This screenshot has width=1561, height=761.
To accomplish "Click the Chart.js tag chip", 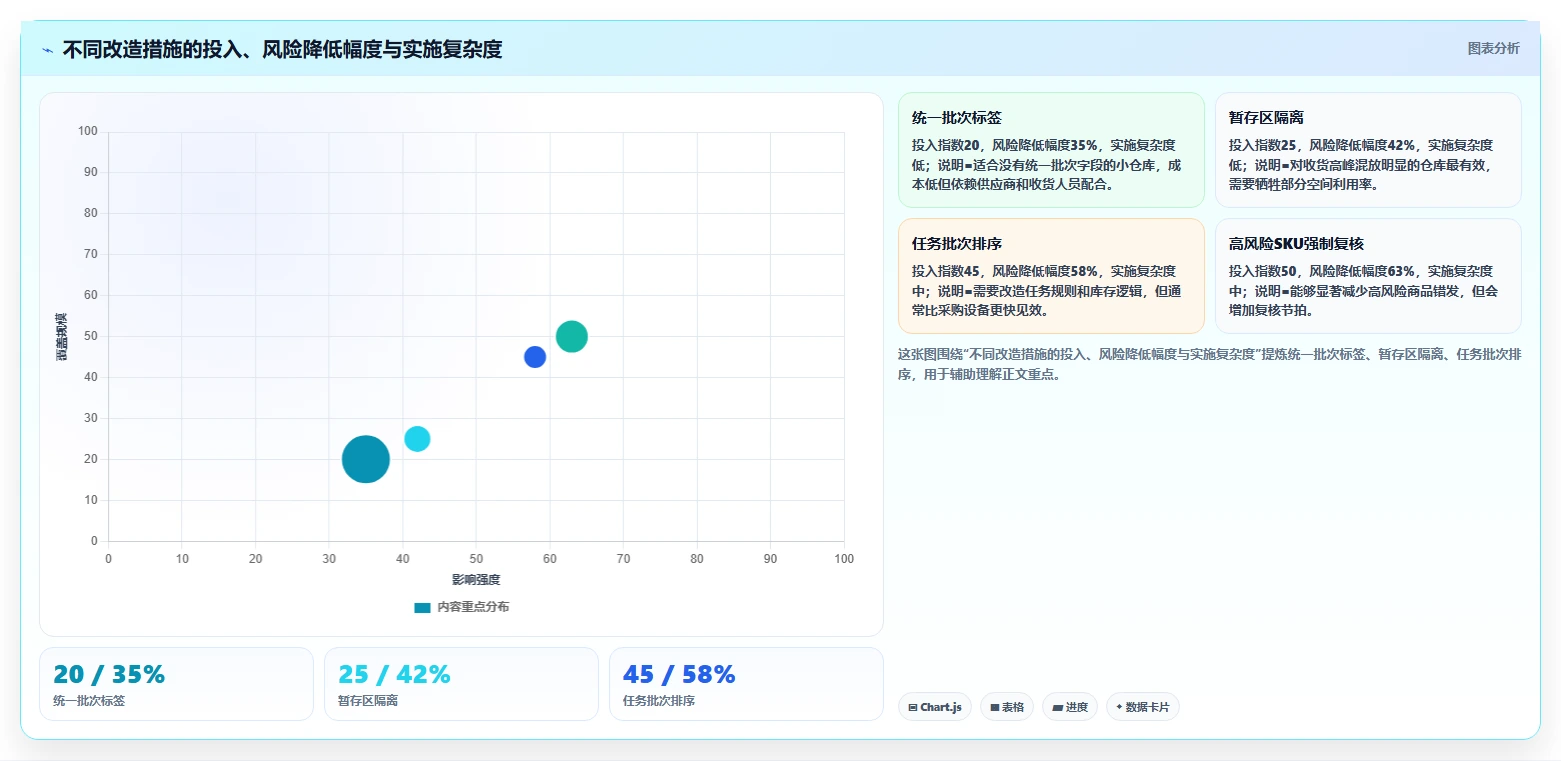I will [935, 707].
